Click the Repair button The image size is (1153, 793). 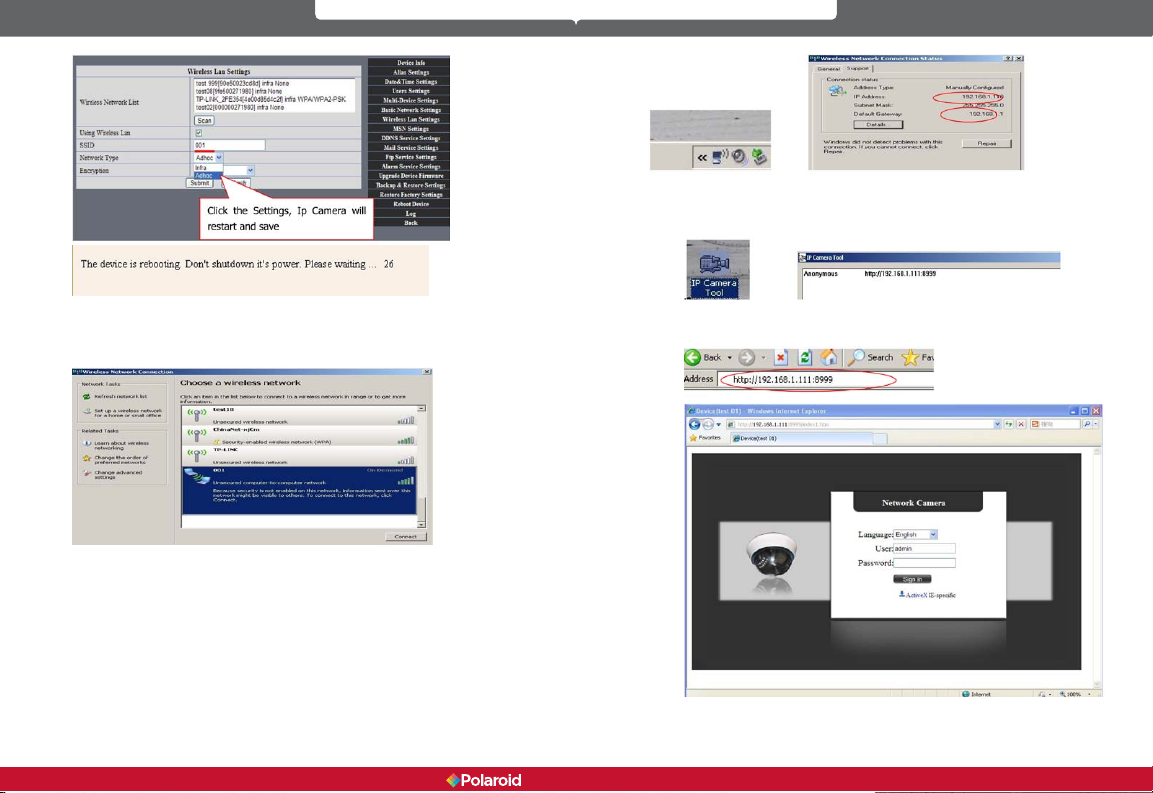987,143
